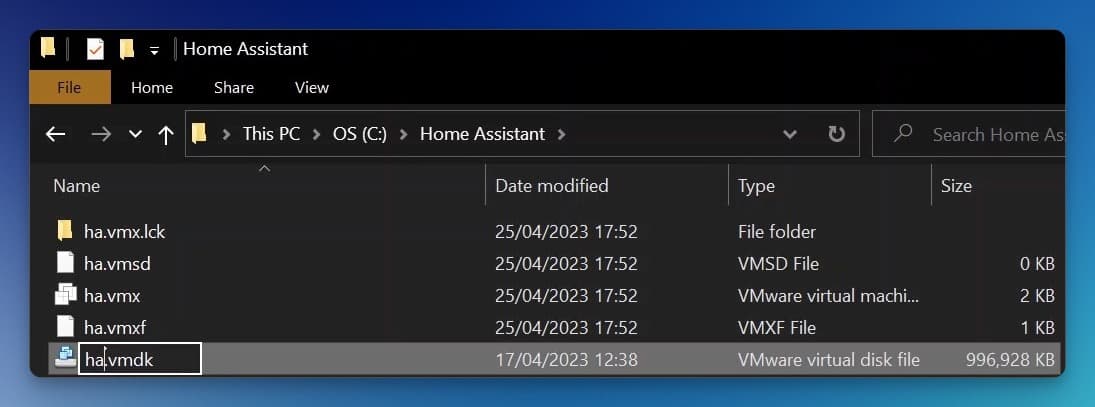Viewport: 1095px width, 407px height.
Task: Click the Forward navigation arrow
Action: [101, 134]
